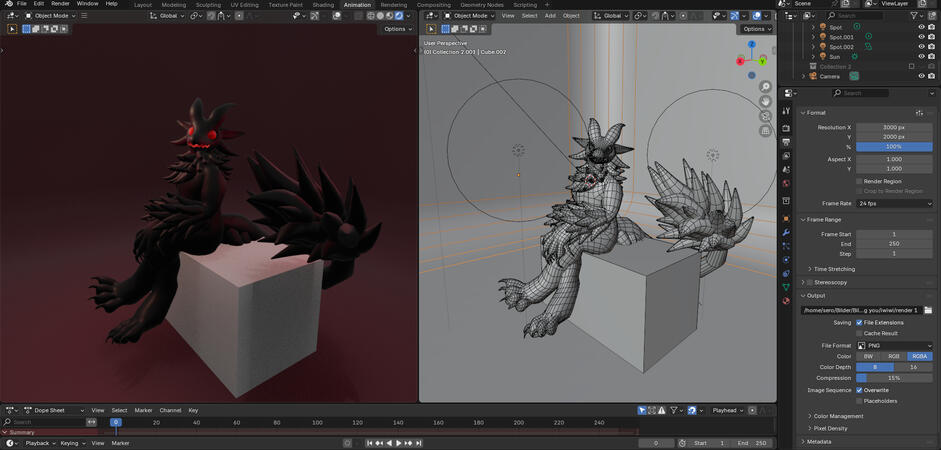This screenshot has width=941, height=450.
Task: Hide the Sun light with its eye icon
Action: coord(921,57)
